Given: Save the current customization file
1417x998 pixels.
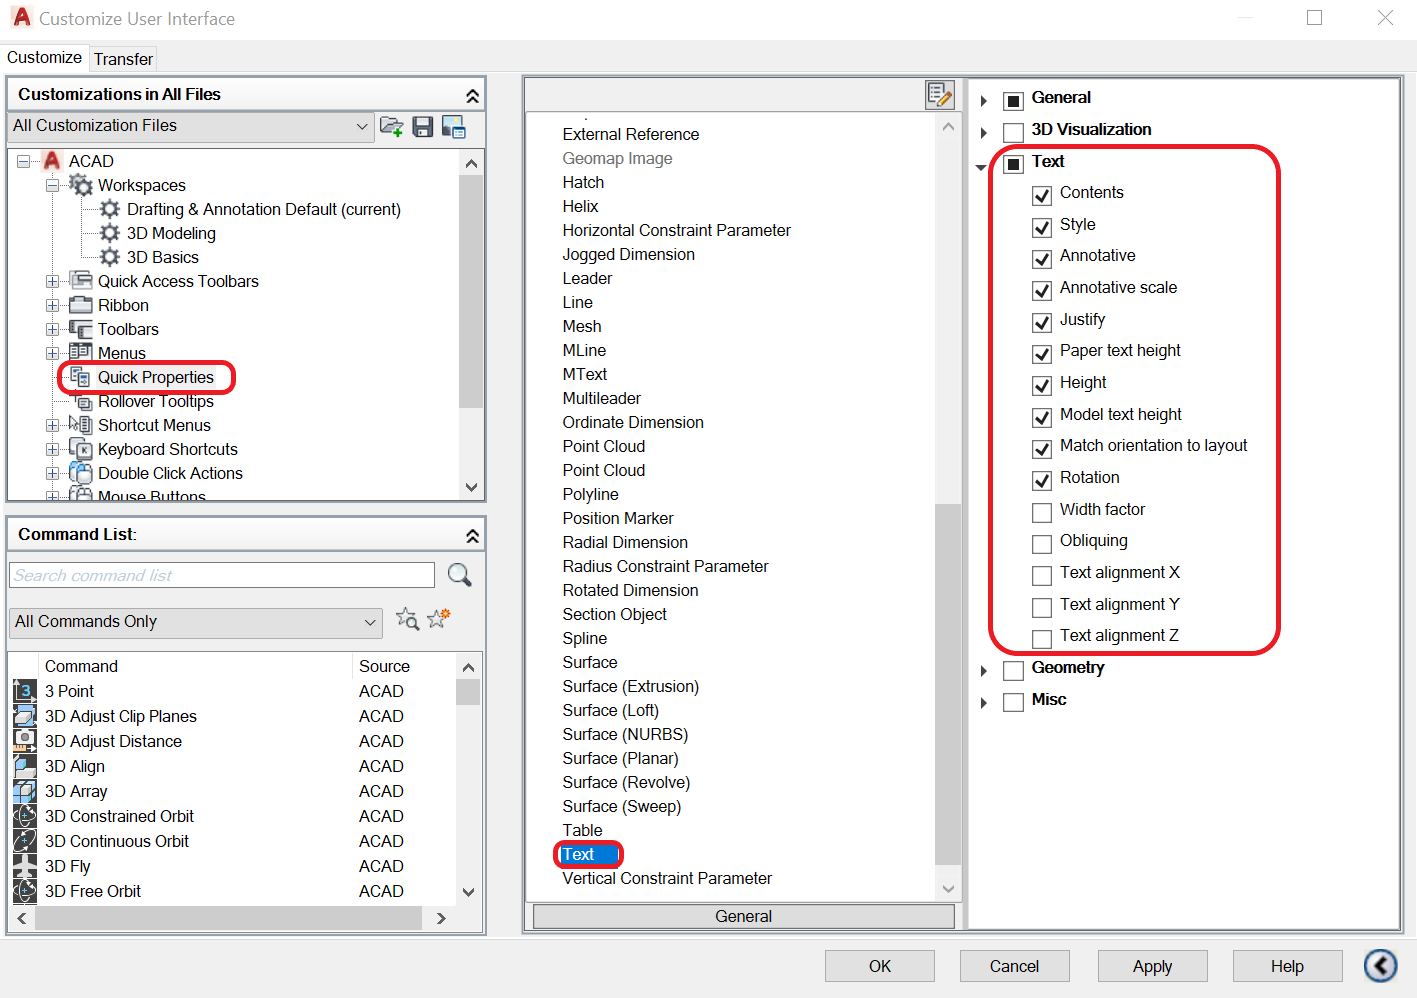Looking at the screenshot, I should (x=422, y=127).
